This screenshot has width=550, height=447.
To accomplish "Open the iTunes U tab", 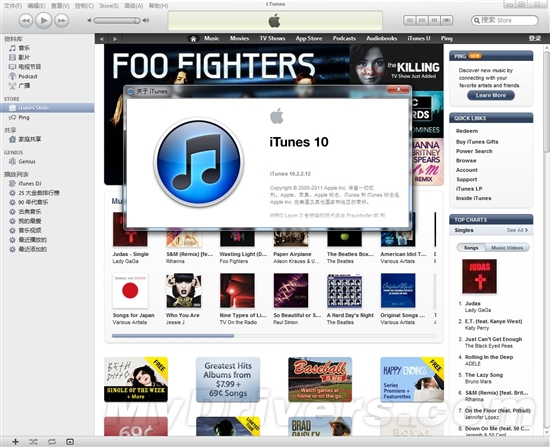I will (x=419, y=38).
